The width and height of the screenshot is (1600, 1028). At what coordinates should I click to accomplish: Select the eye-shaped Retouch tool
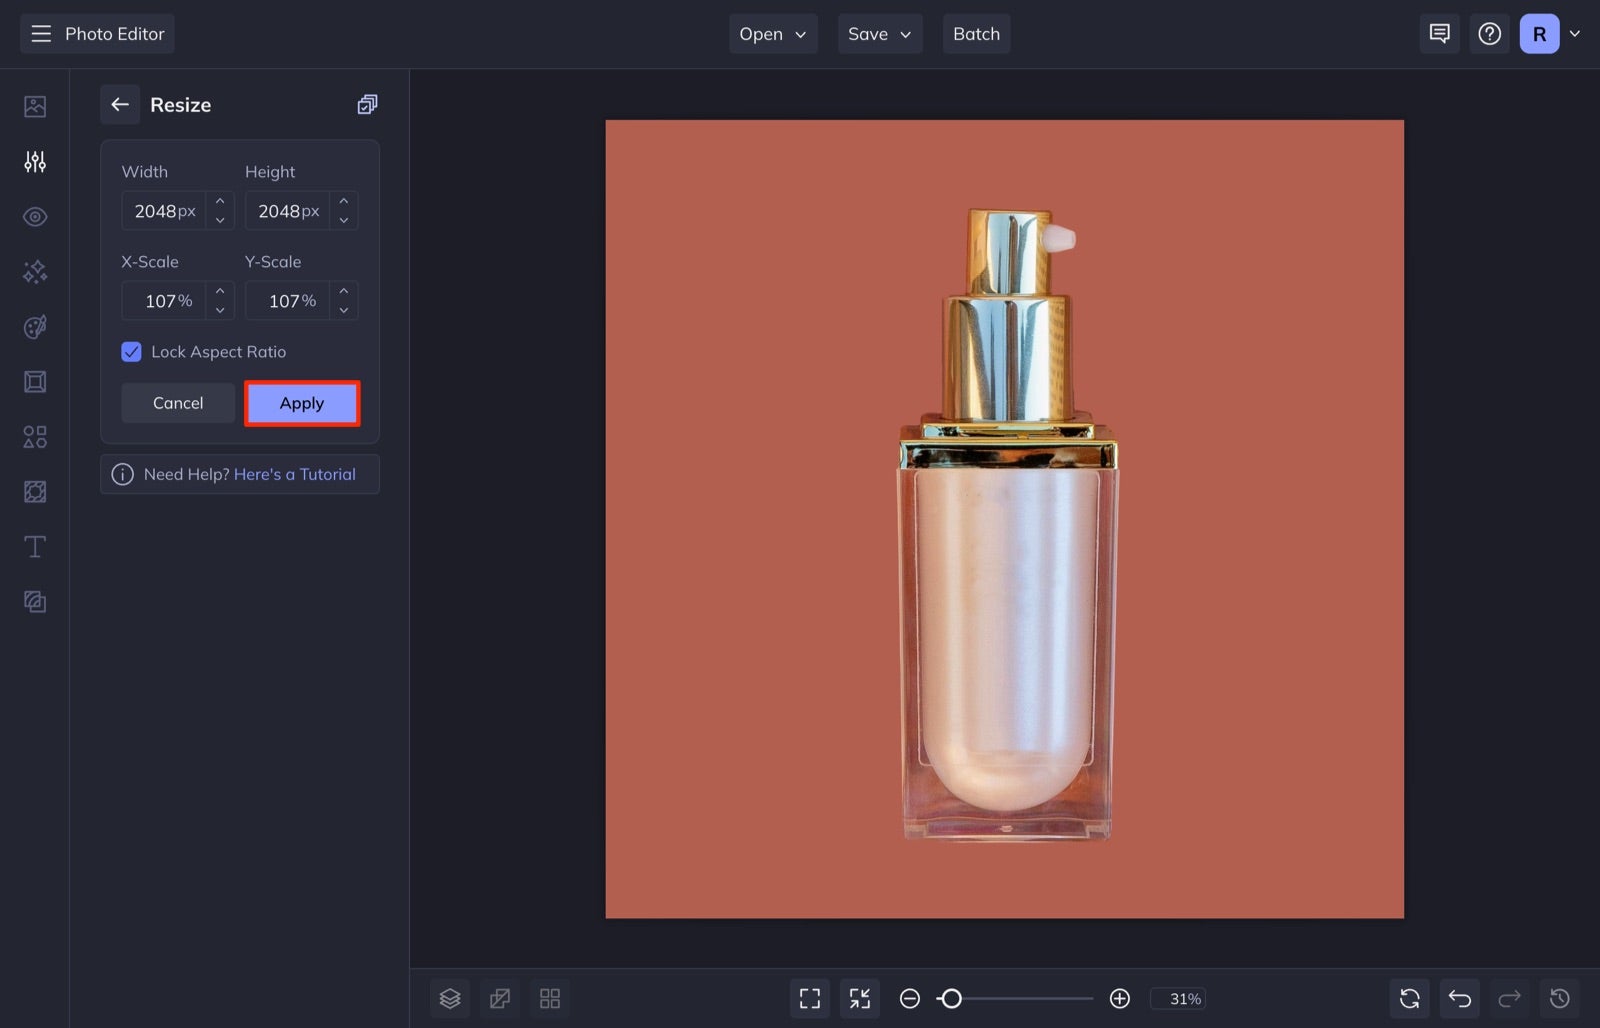34,216
